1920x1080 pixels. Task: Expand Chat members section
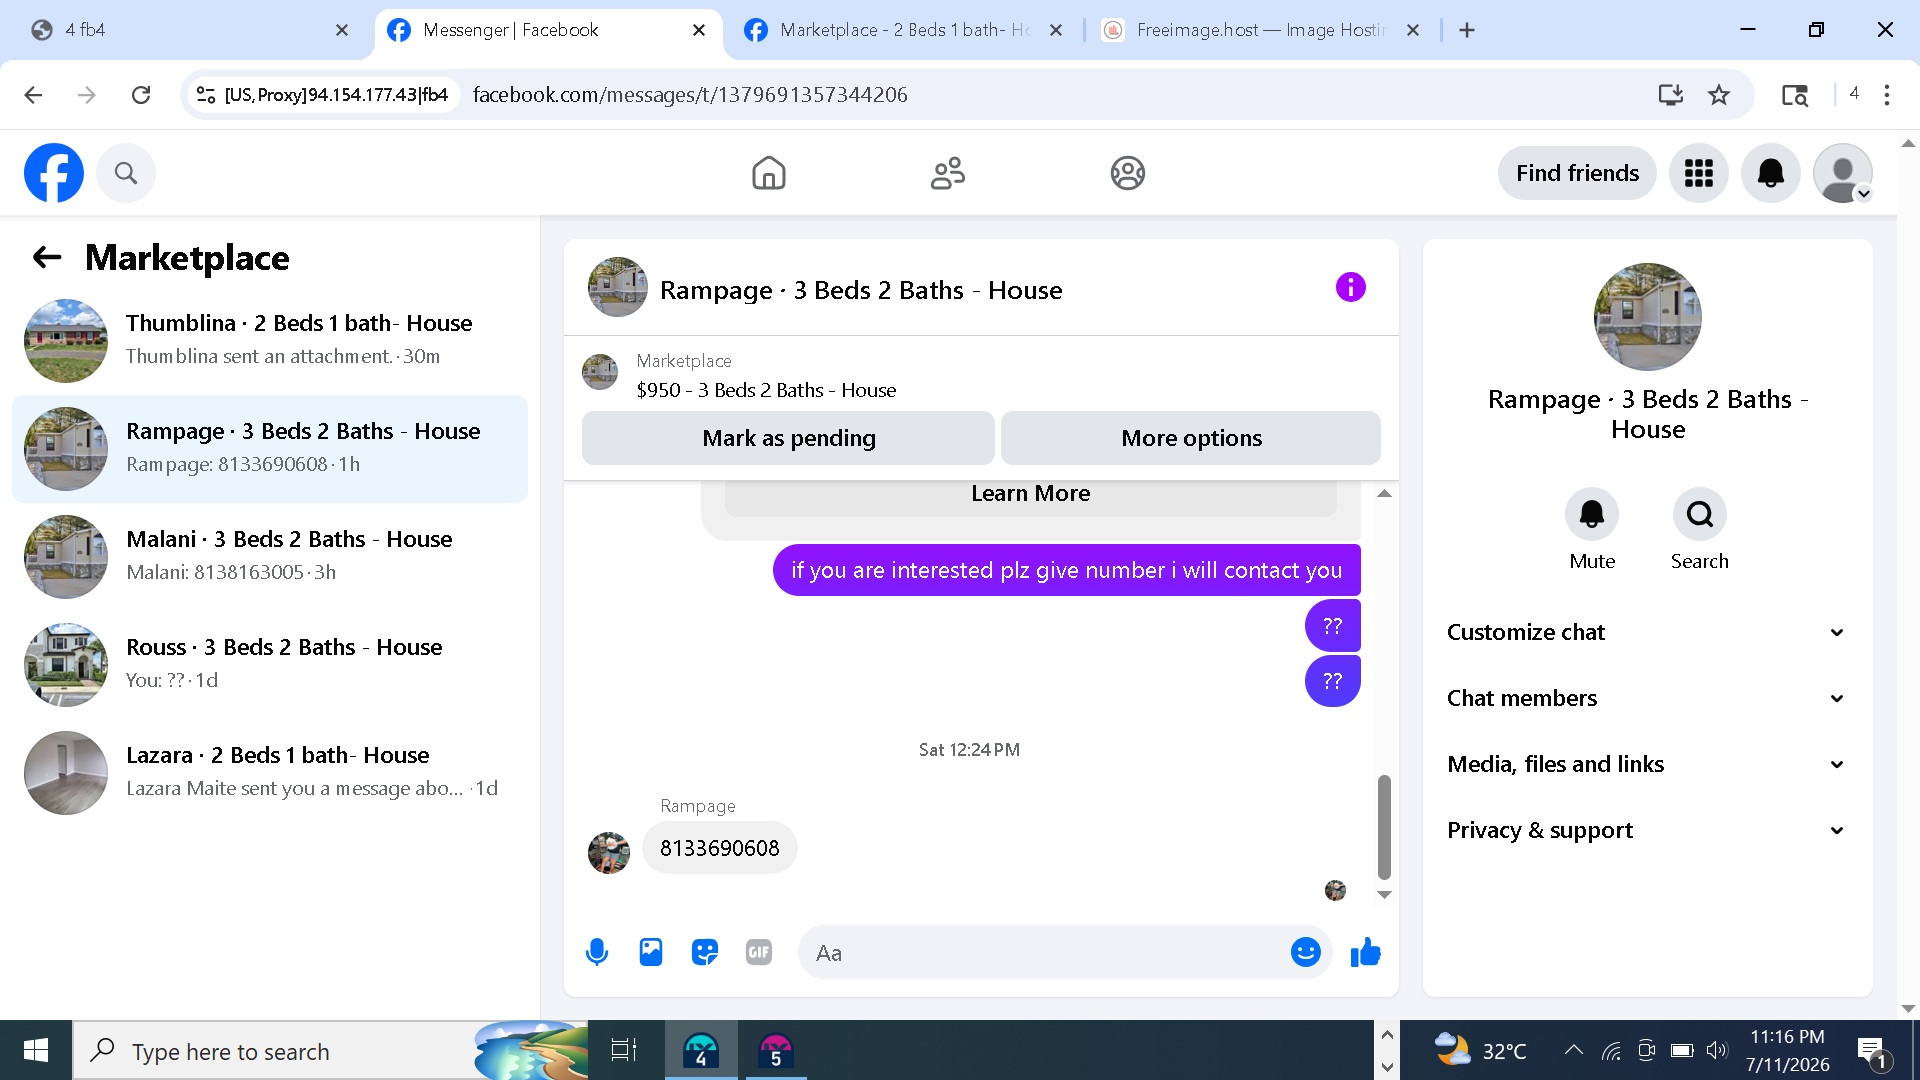1646,698
